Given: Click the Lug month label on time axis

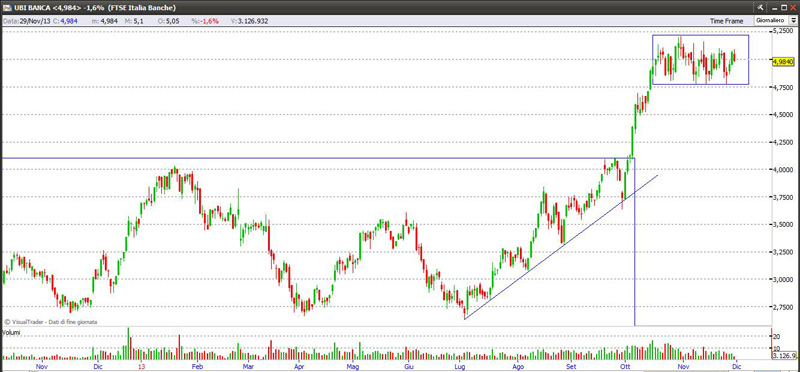Looking at the screenshot, I should [461, 366].
